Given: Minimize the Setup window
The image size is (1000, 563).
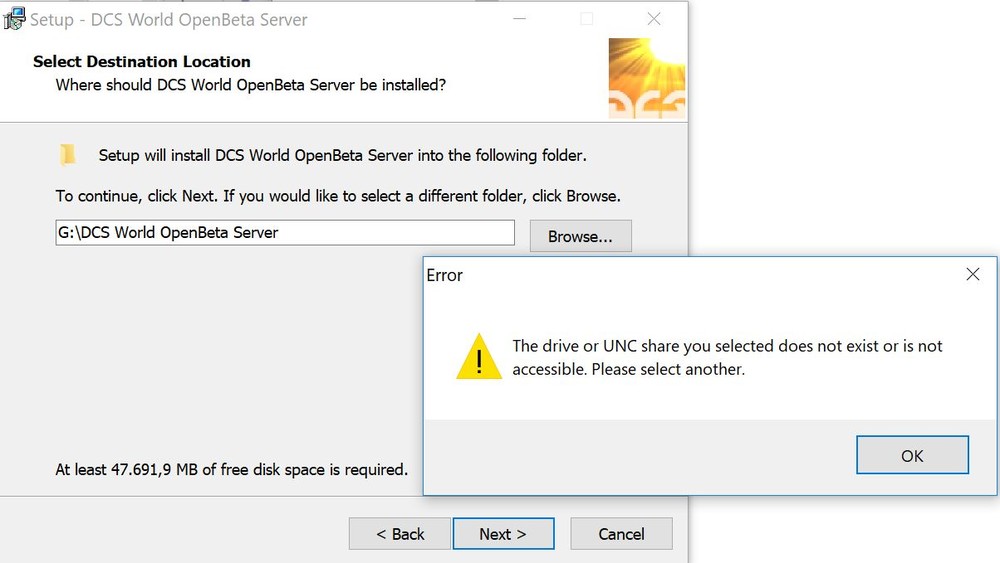Looking at the screenshot, I should click(520, 19).
